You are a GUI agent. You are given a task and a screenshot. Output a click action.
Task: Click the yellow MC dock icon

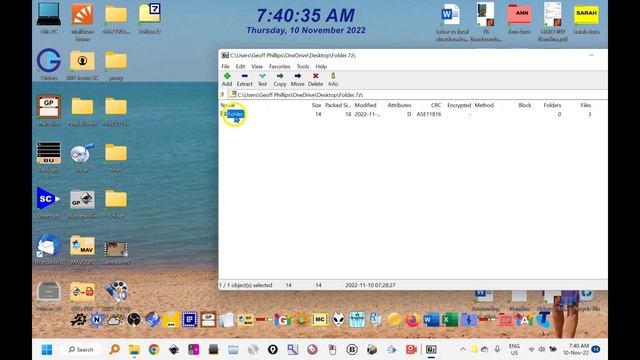pos(320,320)
